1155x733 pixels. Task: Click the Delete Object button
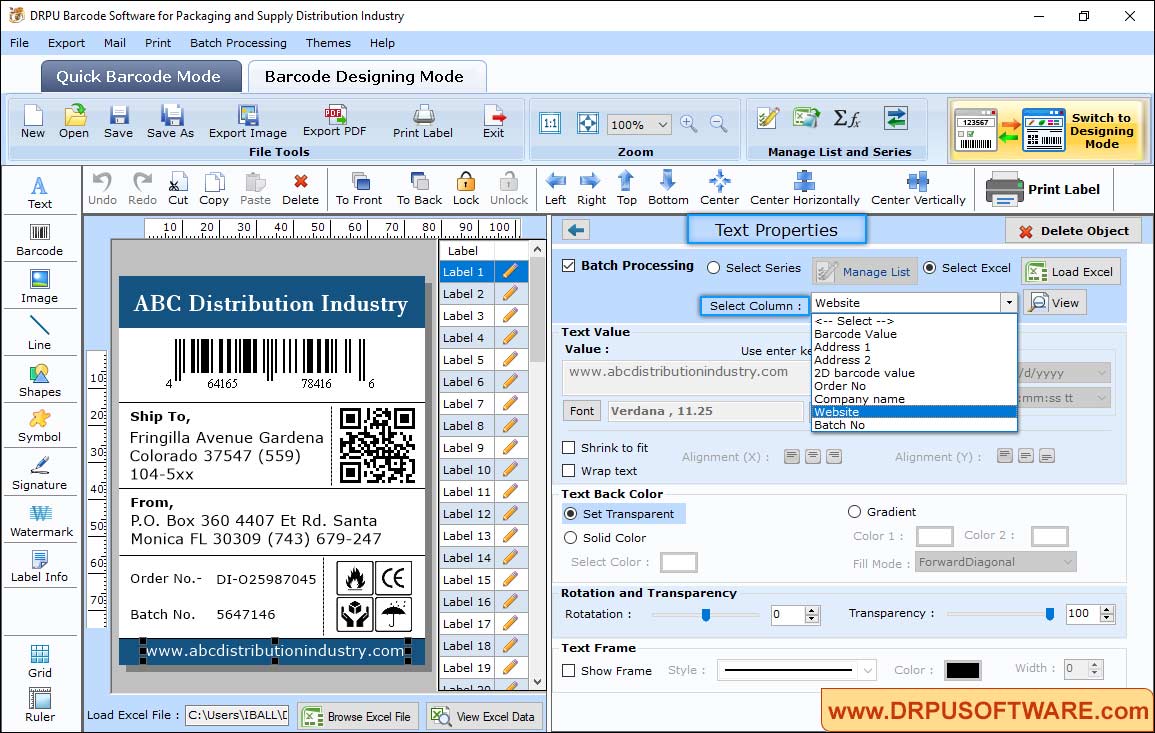pyautogui.click(x=1073, y=231)
